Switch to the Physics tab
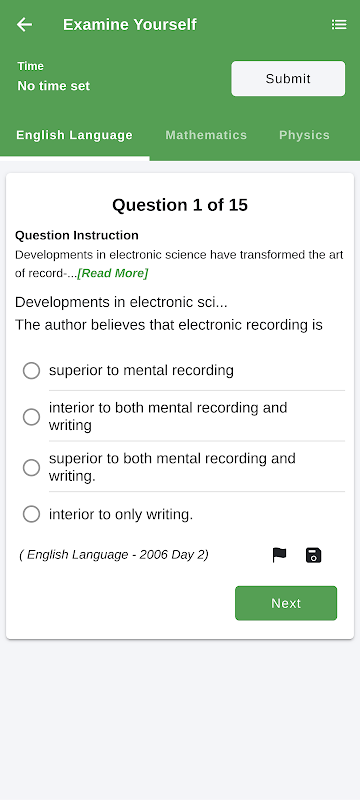 click(304, 135)
